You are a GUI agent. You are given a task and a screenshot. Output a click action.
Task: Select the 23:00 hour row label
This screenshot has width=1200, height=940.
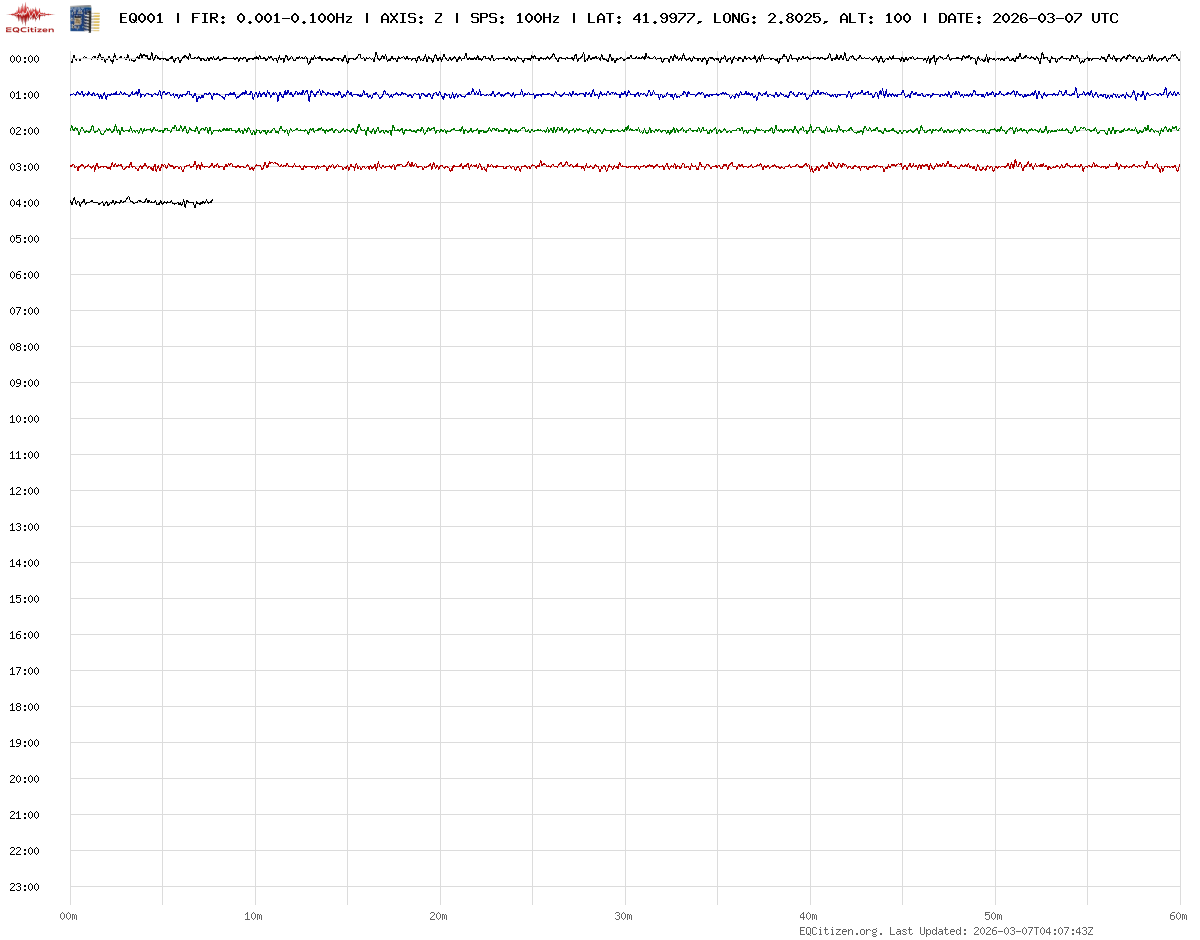point(24,887)
